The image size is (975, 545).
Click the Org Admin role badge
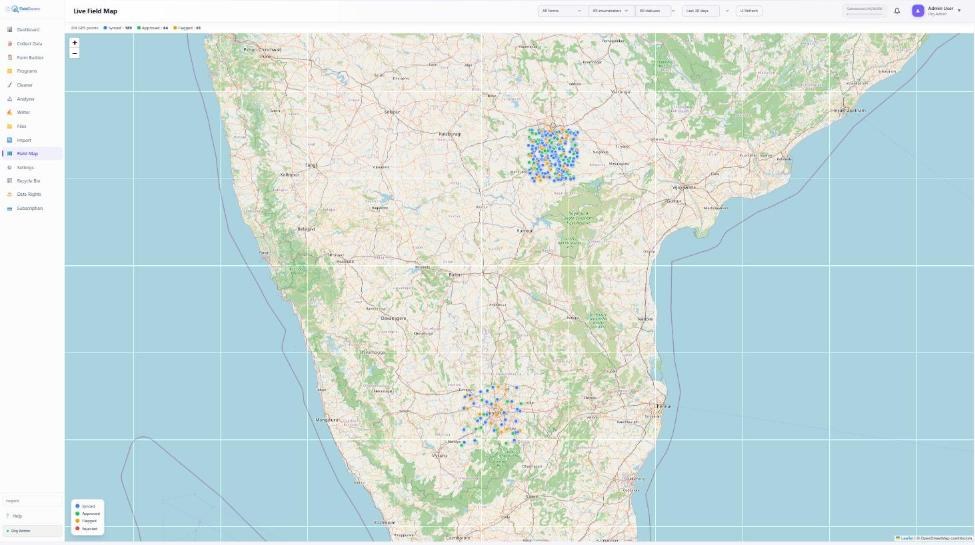point(32,531)
